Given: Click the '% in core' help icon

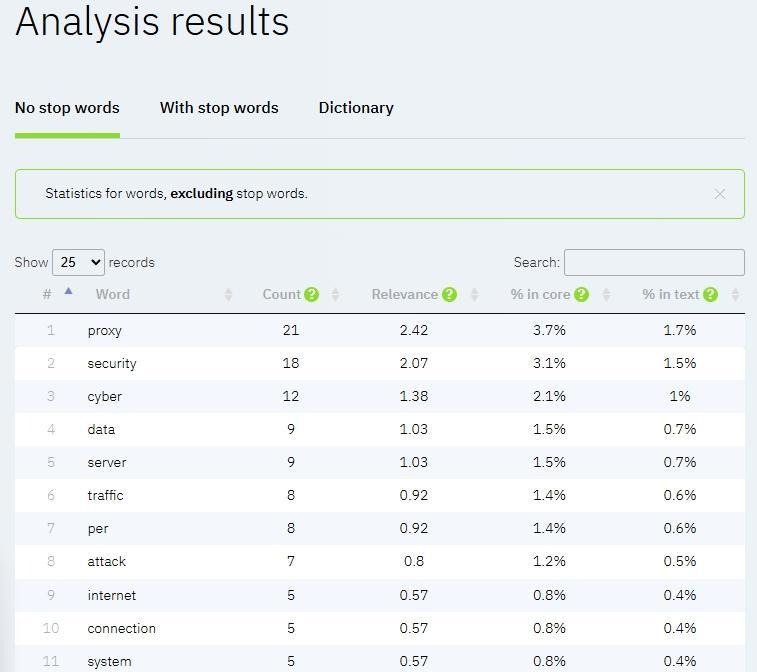Looking at the screenshot, I should (x=581, y=294).
